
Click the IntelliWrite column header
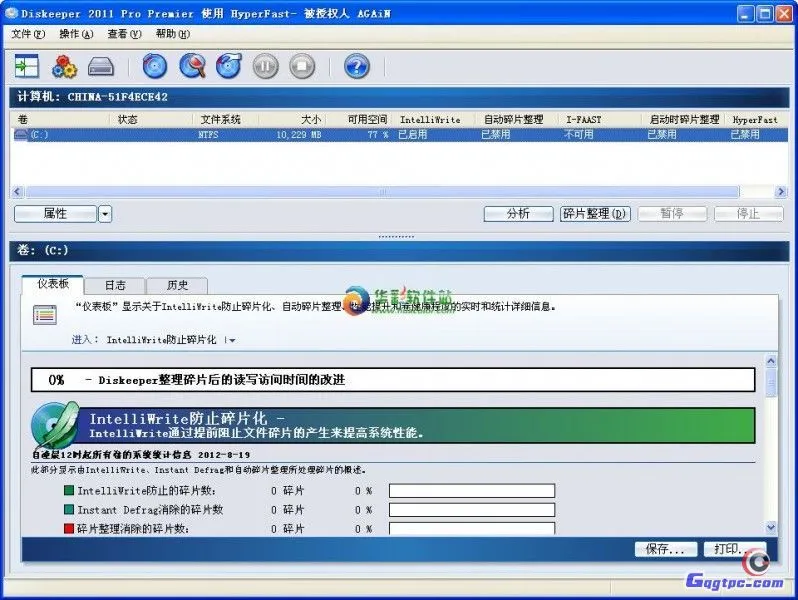(x=435, y=120)
